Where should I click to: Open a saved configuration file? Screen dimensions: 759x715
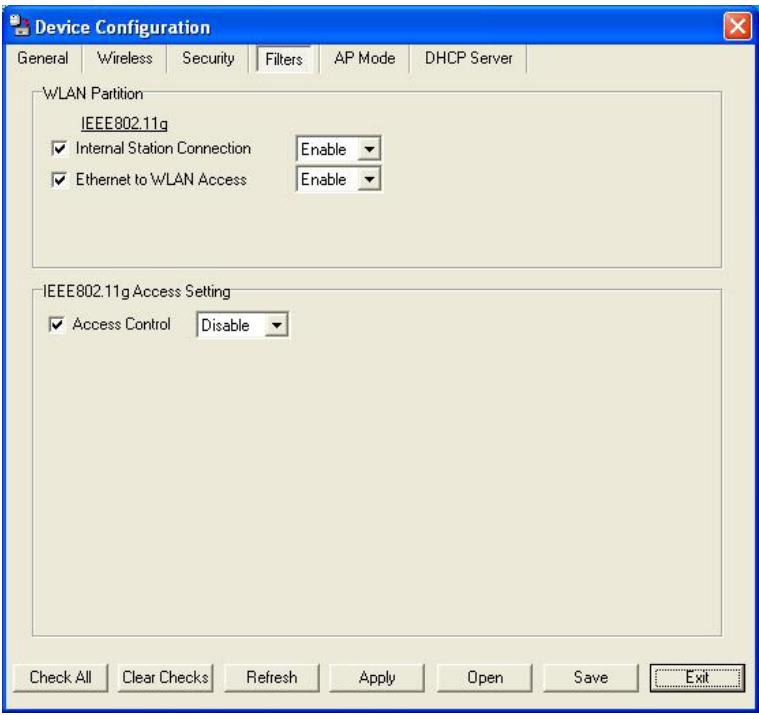tap(485, 677)
